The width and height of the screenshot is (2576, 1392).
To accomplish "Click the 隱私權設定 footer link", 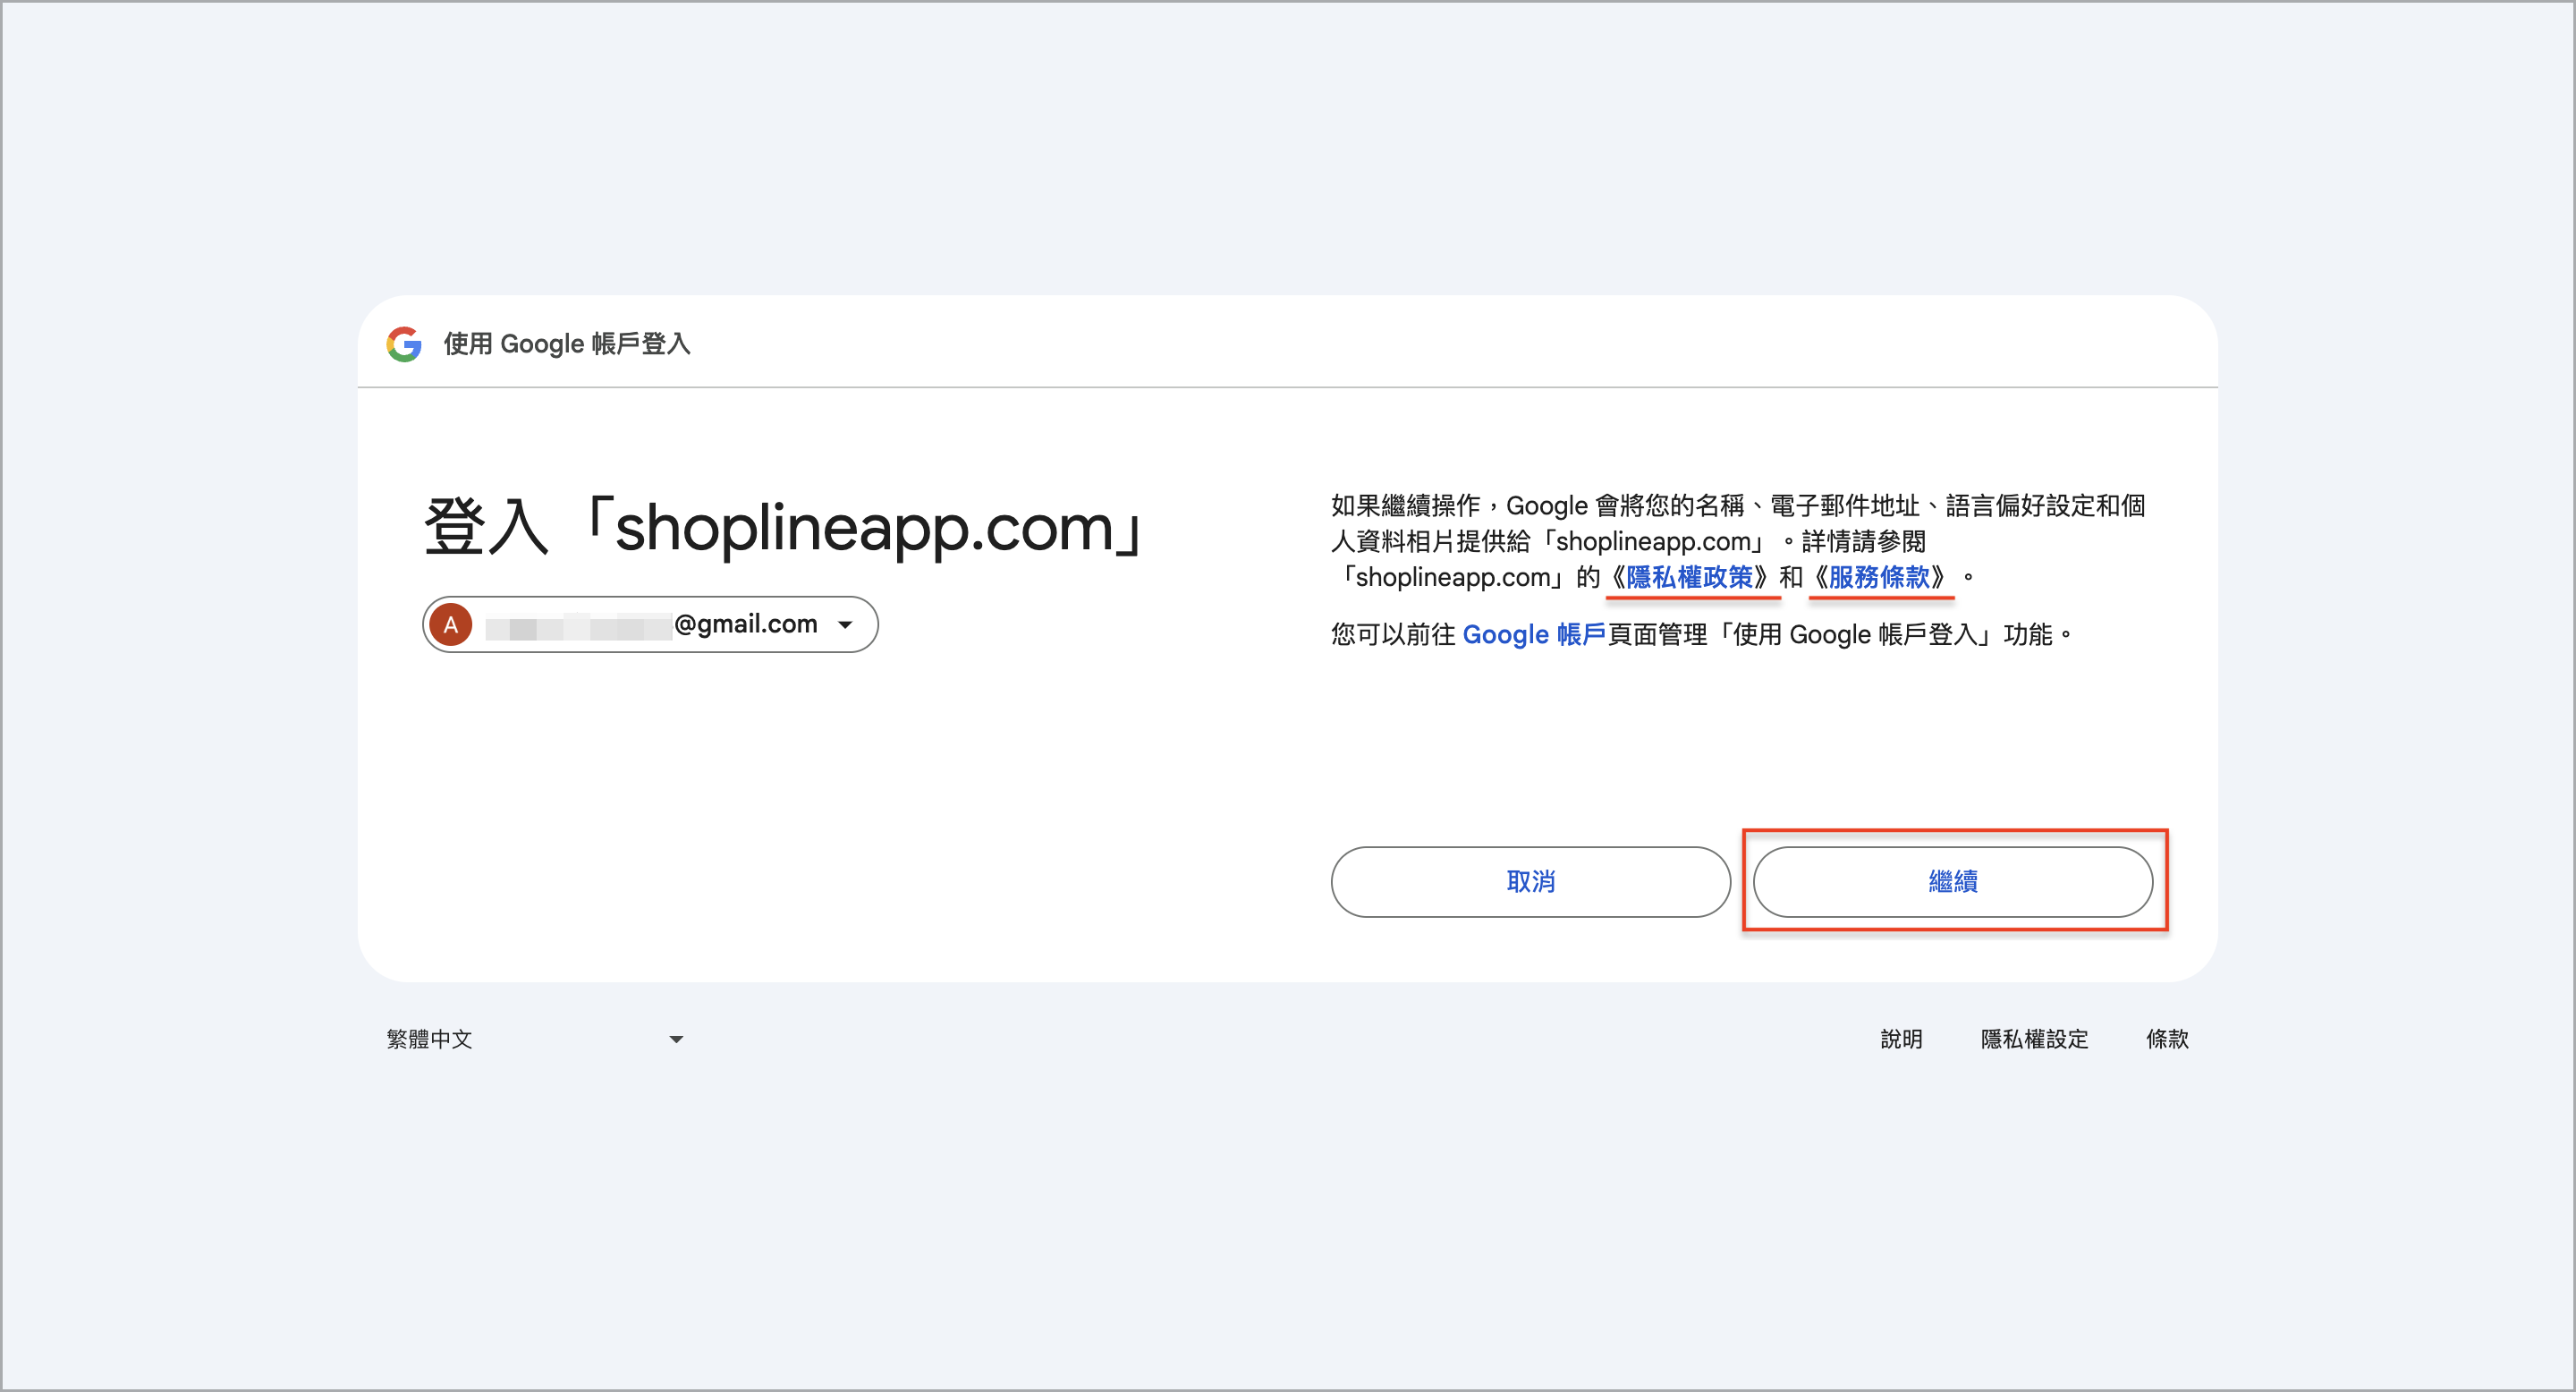I will pos(2035,1039).
